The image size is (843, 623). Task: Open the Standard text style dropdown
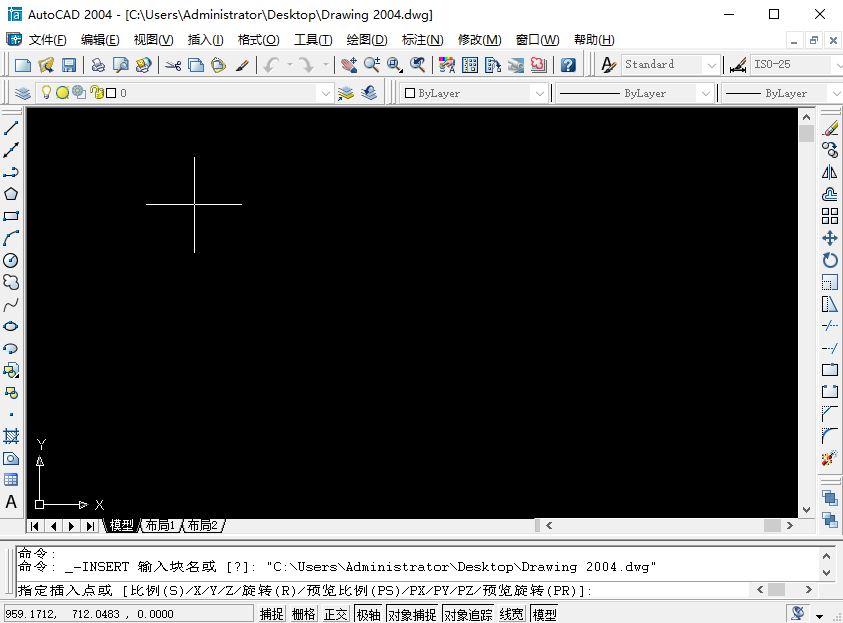point(711,65)
